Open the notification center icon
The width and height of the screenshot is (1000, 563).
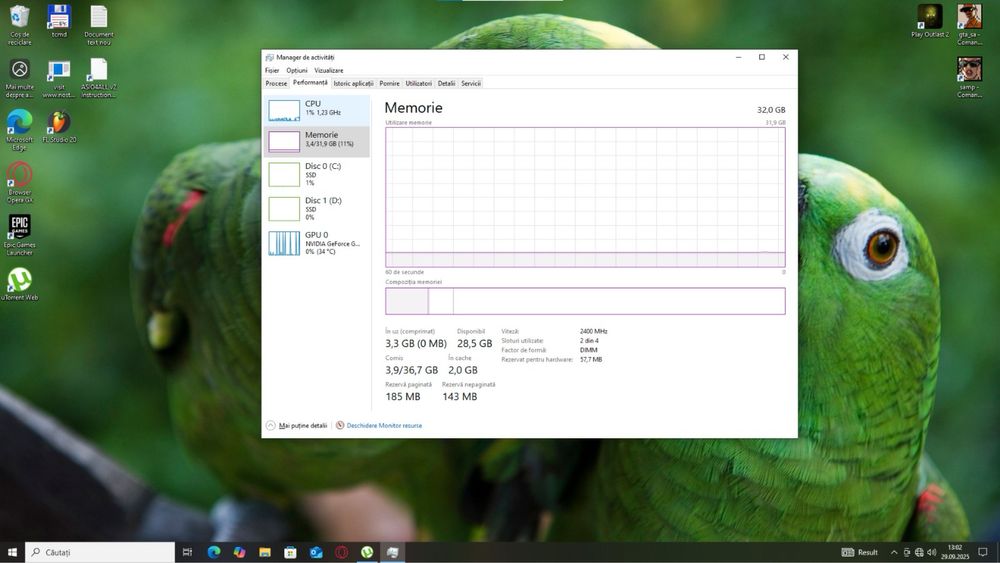983,552
